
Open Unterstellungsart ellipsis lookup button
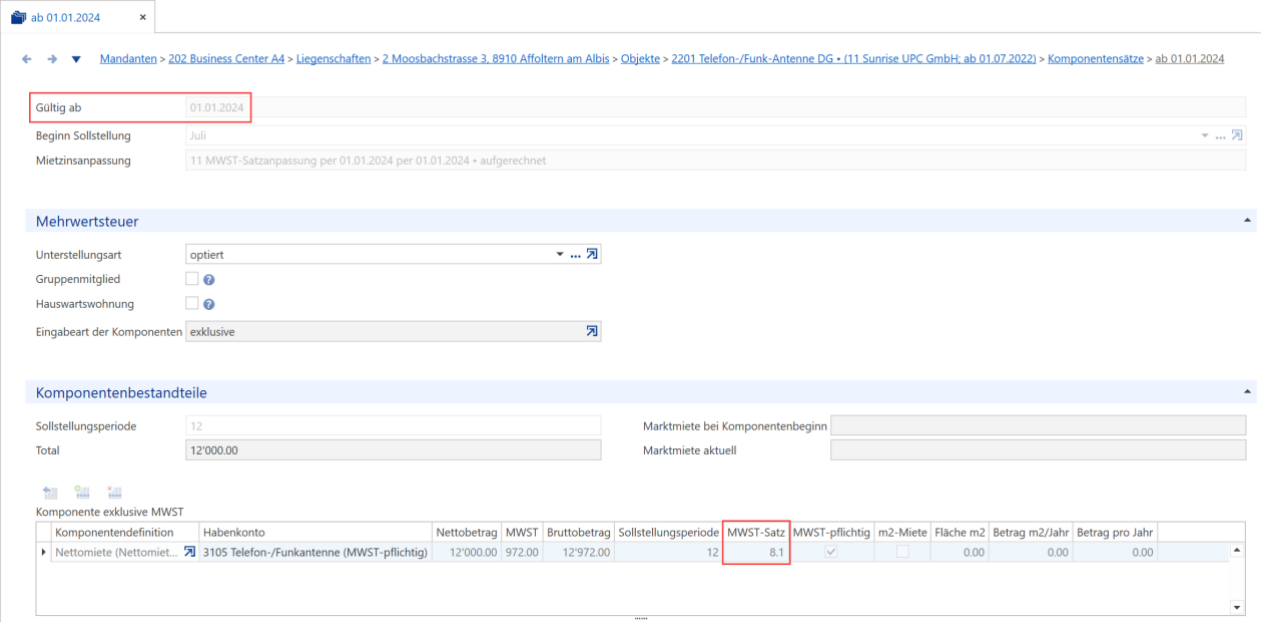[x=575, y=255]
